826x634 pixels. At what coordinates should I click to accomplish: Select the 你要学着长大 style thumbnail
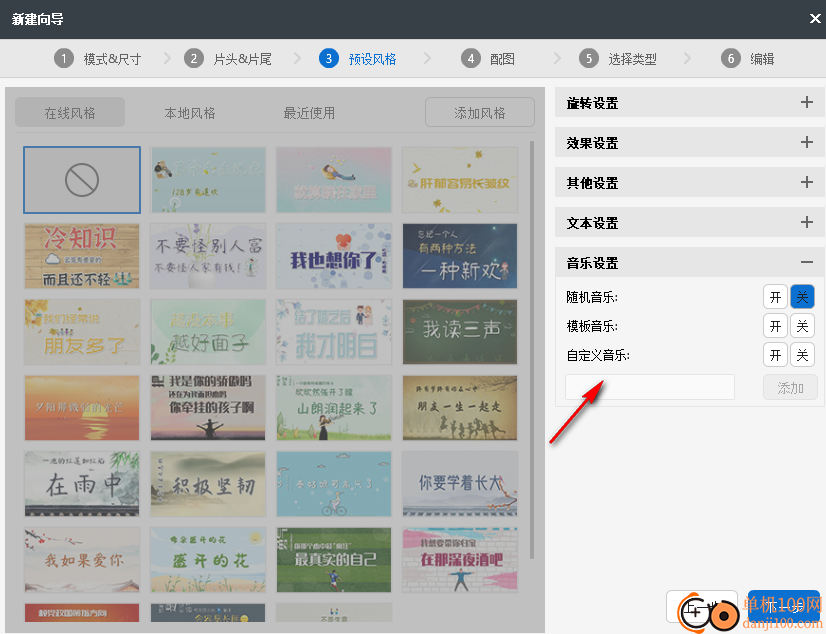coord(460,483)
